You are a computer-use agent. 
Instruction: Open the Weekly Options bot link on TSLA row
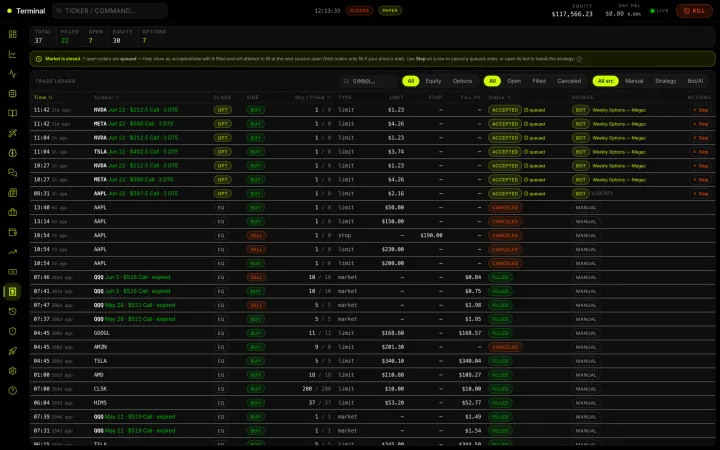pos(619,152)
